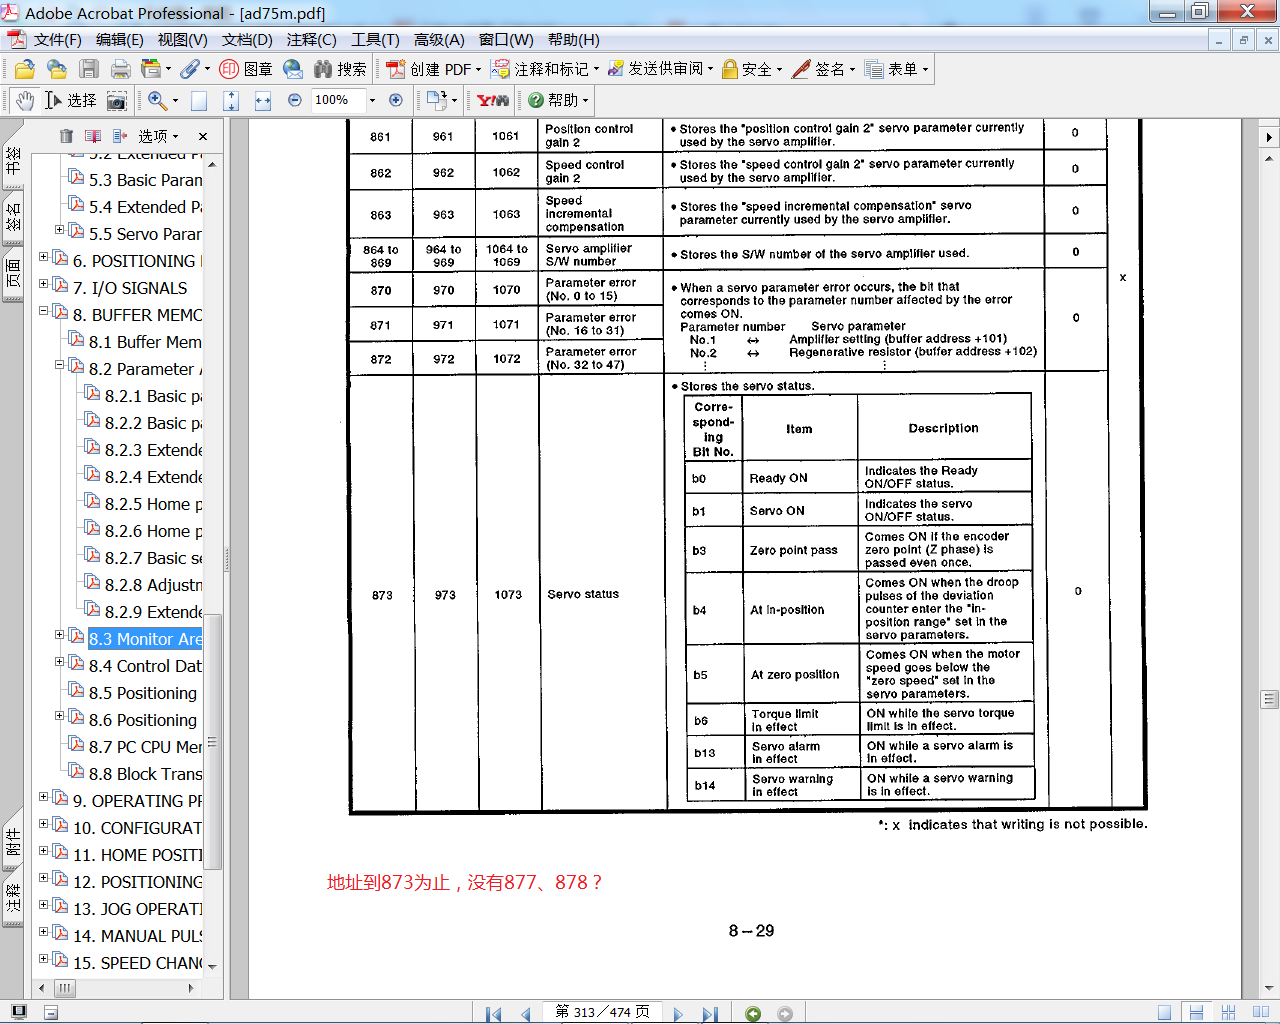Viewport: 1280px width, 1024px height.
Task: Switch to continuous page layout
Action: tap(1196, 1013)
